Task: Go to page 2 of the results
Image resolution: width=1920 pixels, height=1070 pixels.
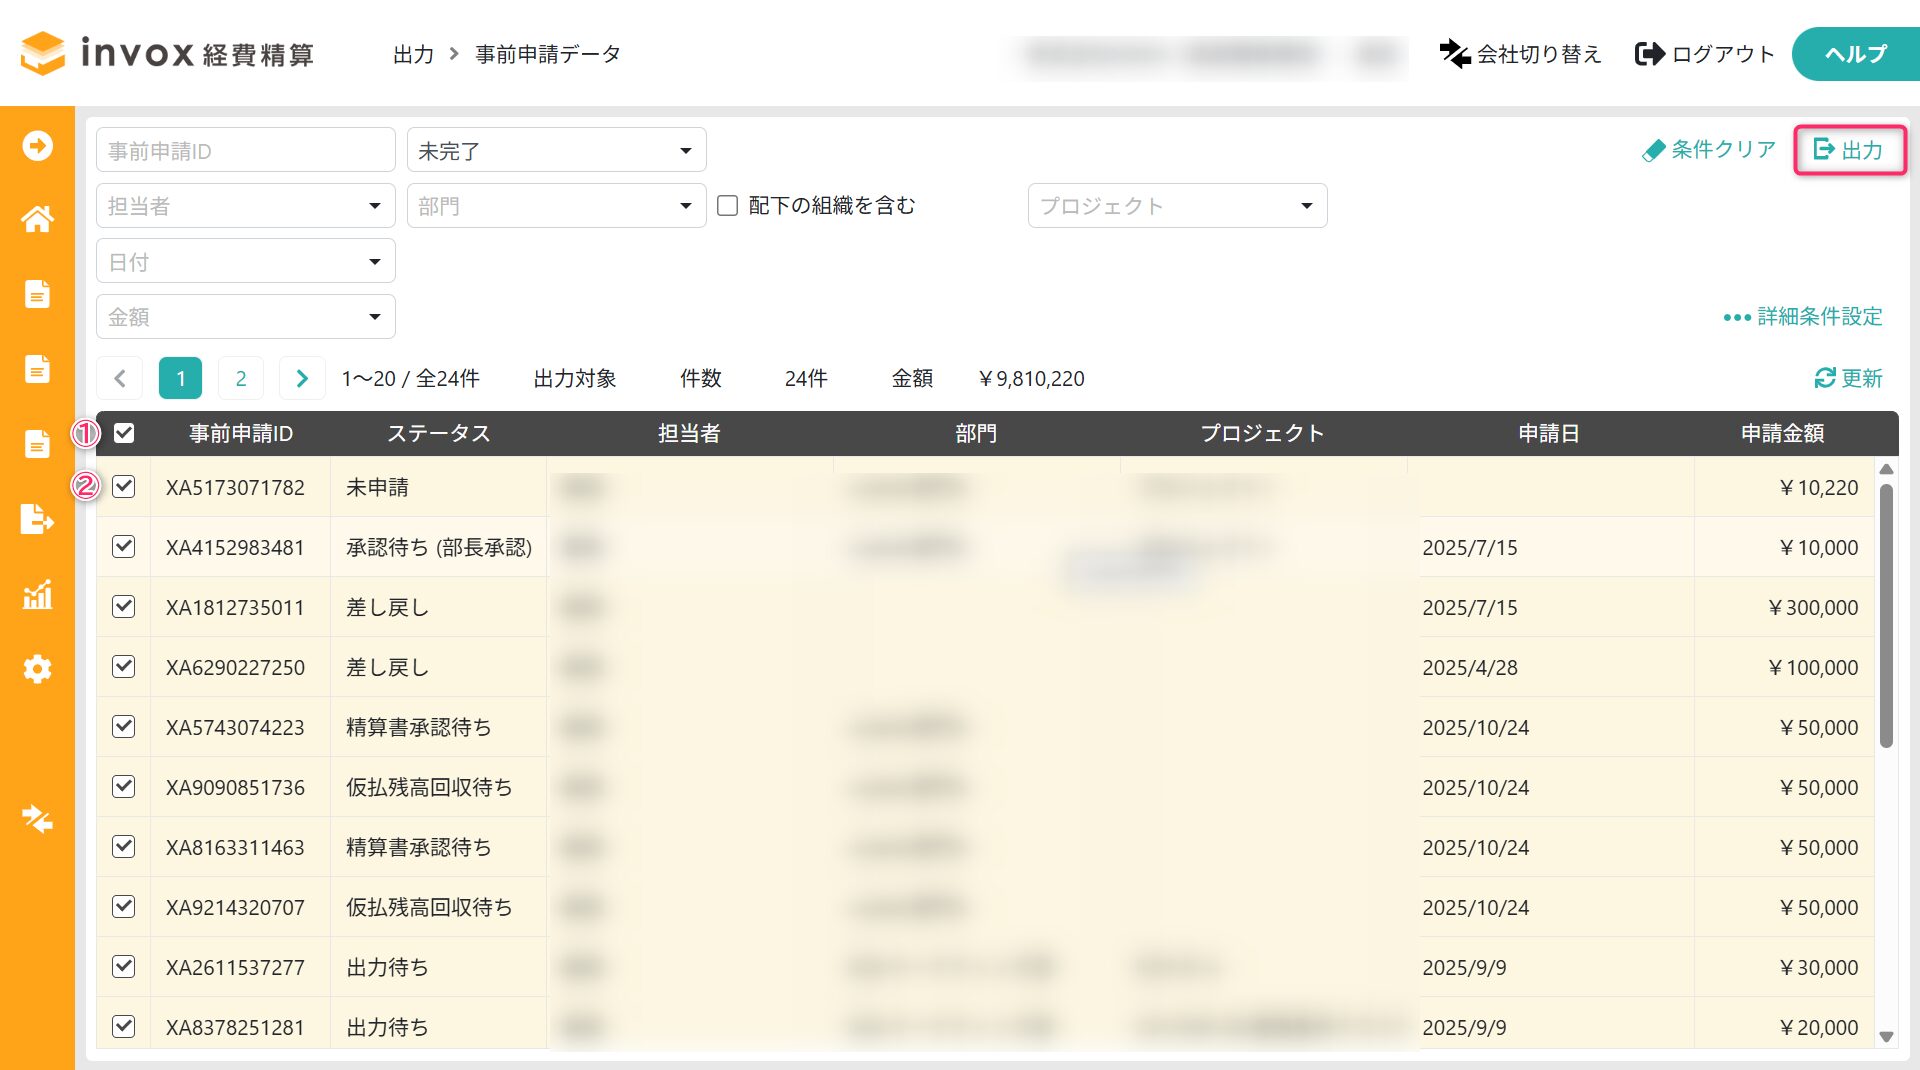Action: tap(241, 378)
